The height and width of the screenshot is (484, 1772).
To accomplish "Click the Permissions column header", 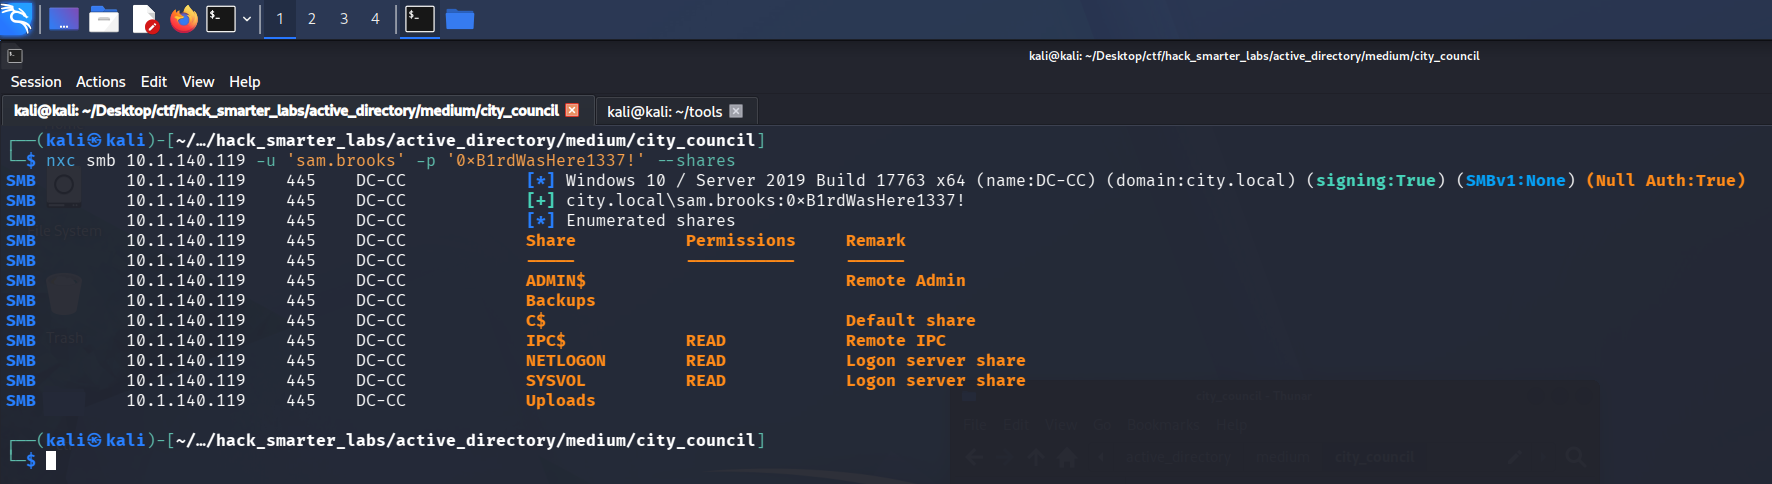I will click(741, 240).
